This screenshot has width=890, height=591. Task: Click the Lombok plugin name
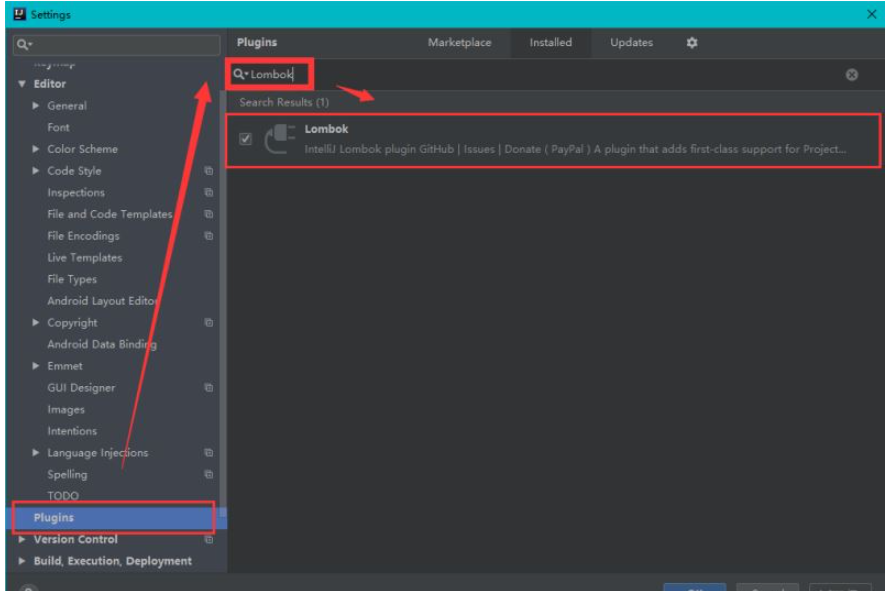click(326, 129)
